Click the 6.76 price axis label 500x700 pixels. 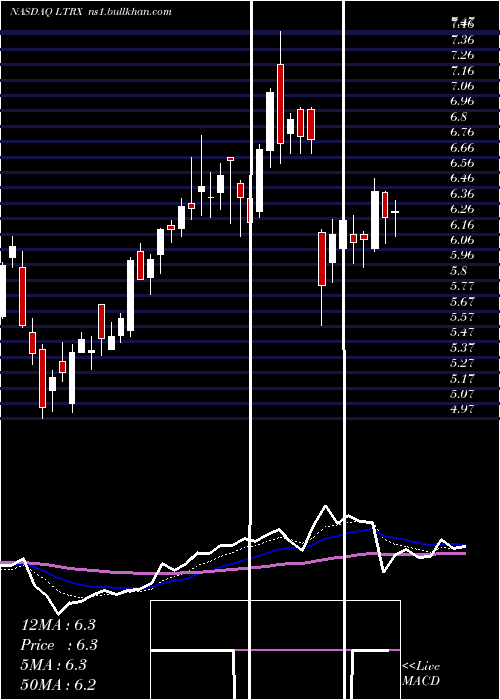[x=462, y=133]
